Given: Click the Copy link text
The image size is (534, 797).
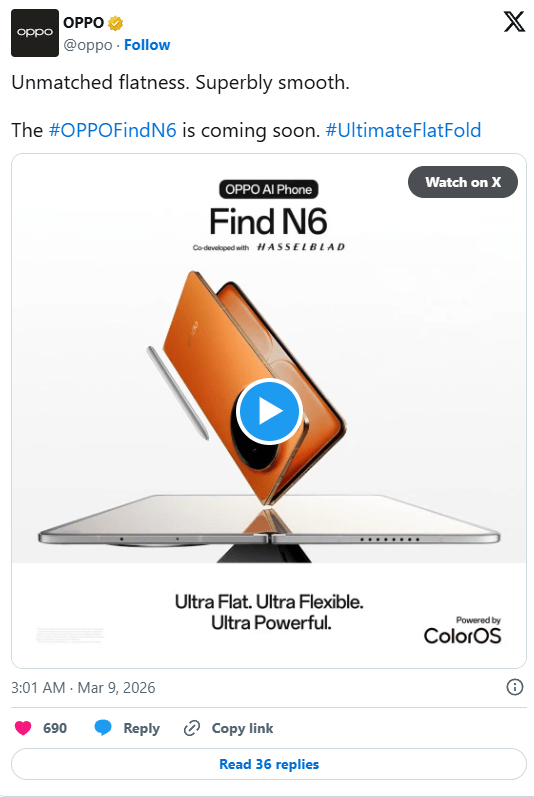Looking at the screenshot, I should (242, 728).
